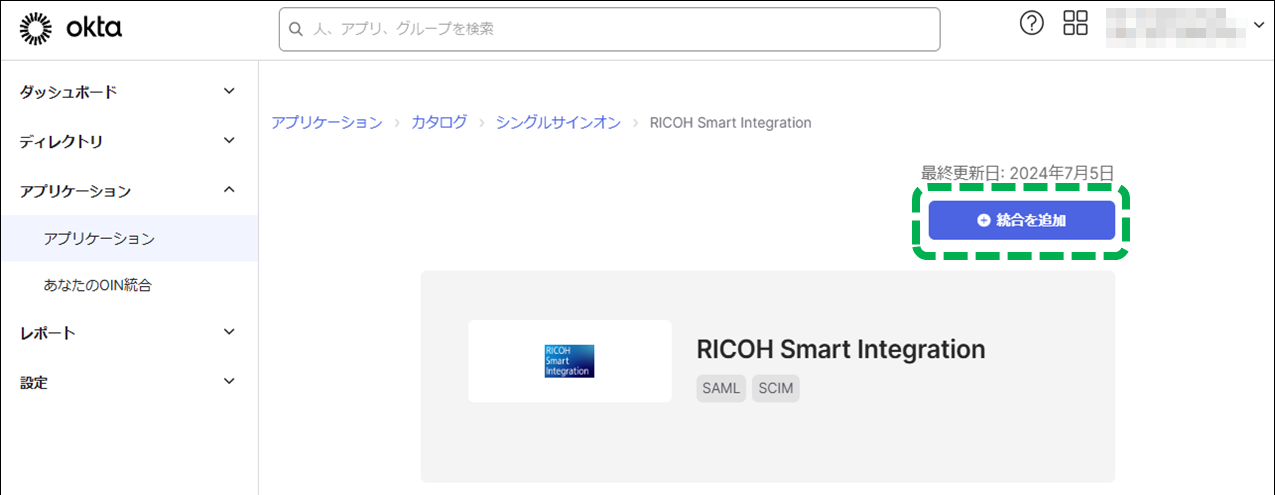Expand ダッシュボード sidebar section
The width and height of the screenshot is (1275, 495).
pyautogui.click(x=129, y=92)
